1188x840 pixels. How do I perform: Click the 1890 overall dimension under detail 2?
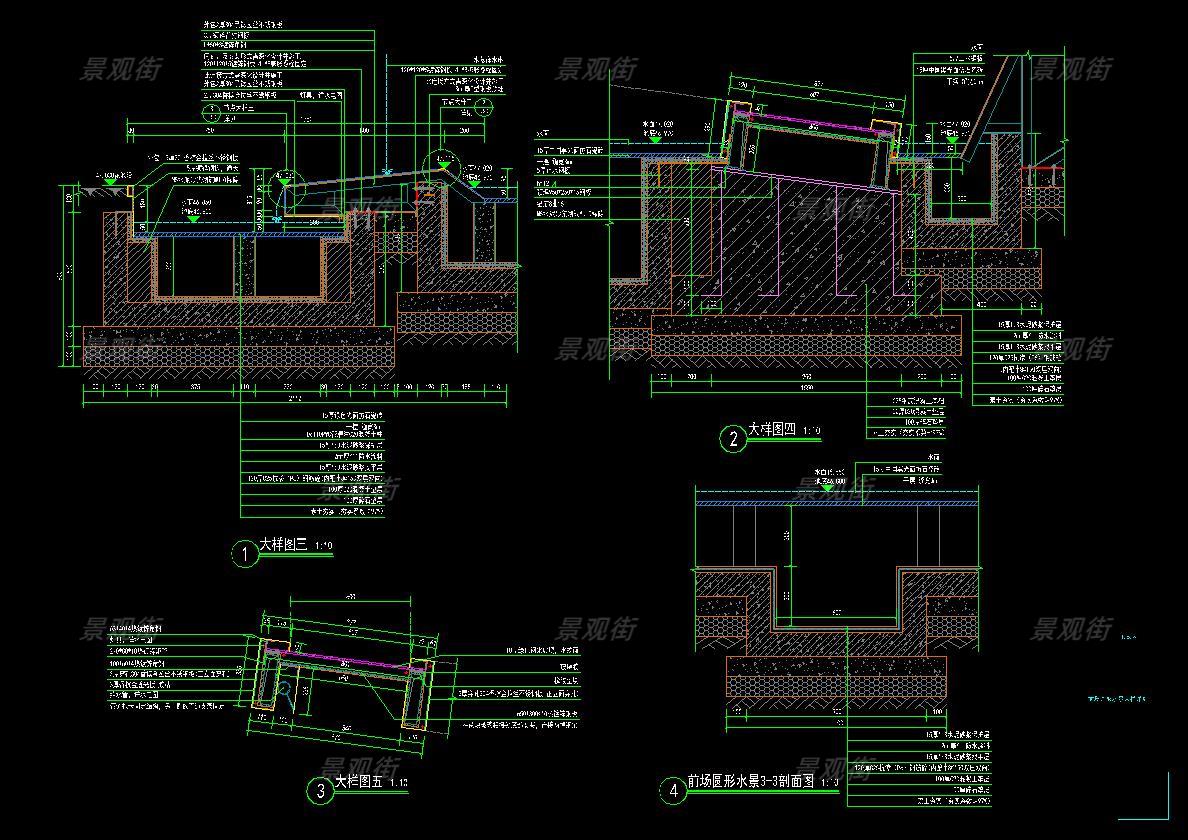806,387
